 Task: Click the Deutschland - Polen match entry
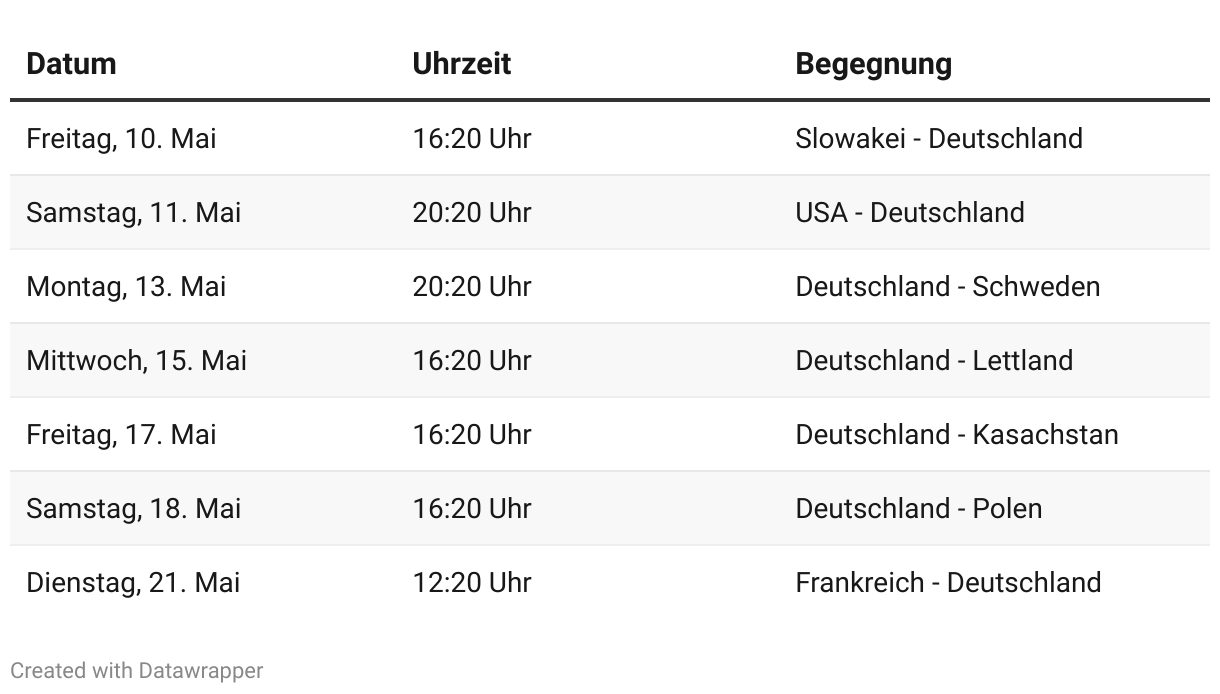pyautogui.click(x=918, y=508)
